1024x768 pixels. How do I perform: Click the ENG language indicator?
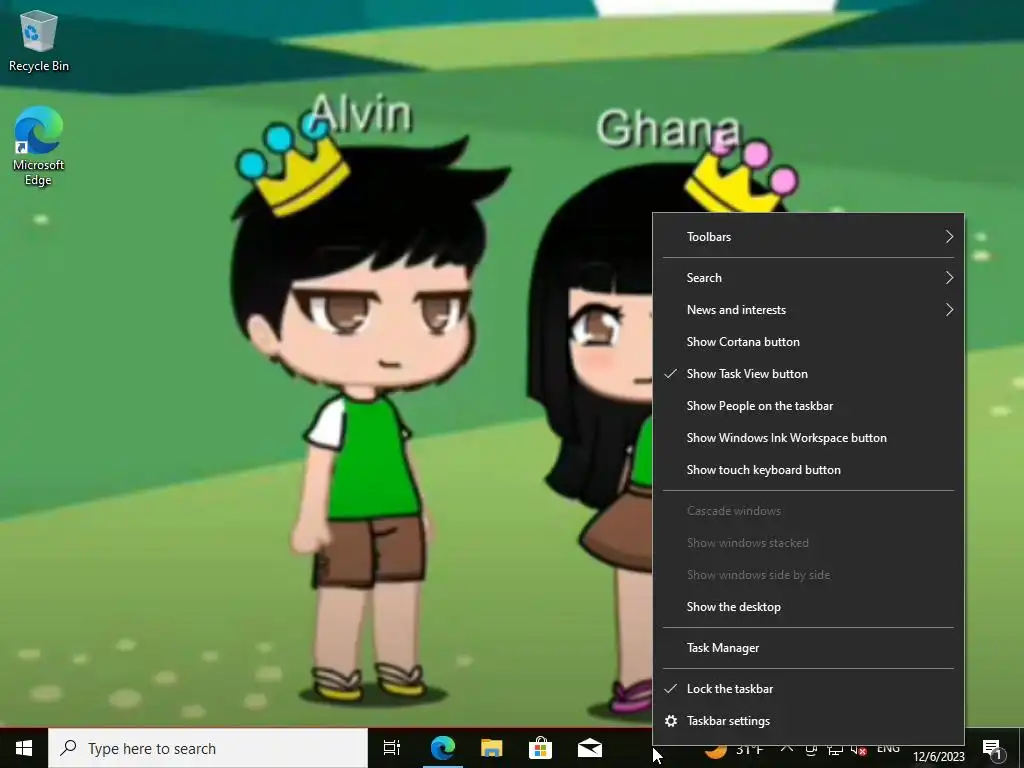(888, 749)
